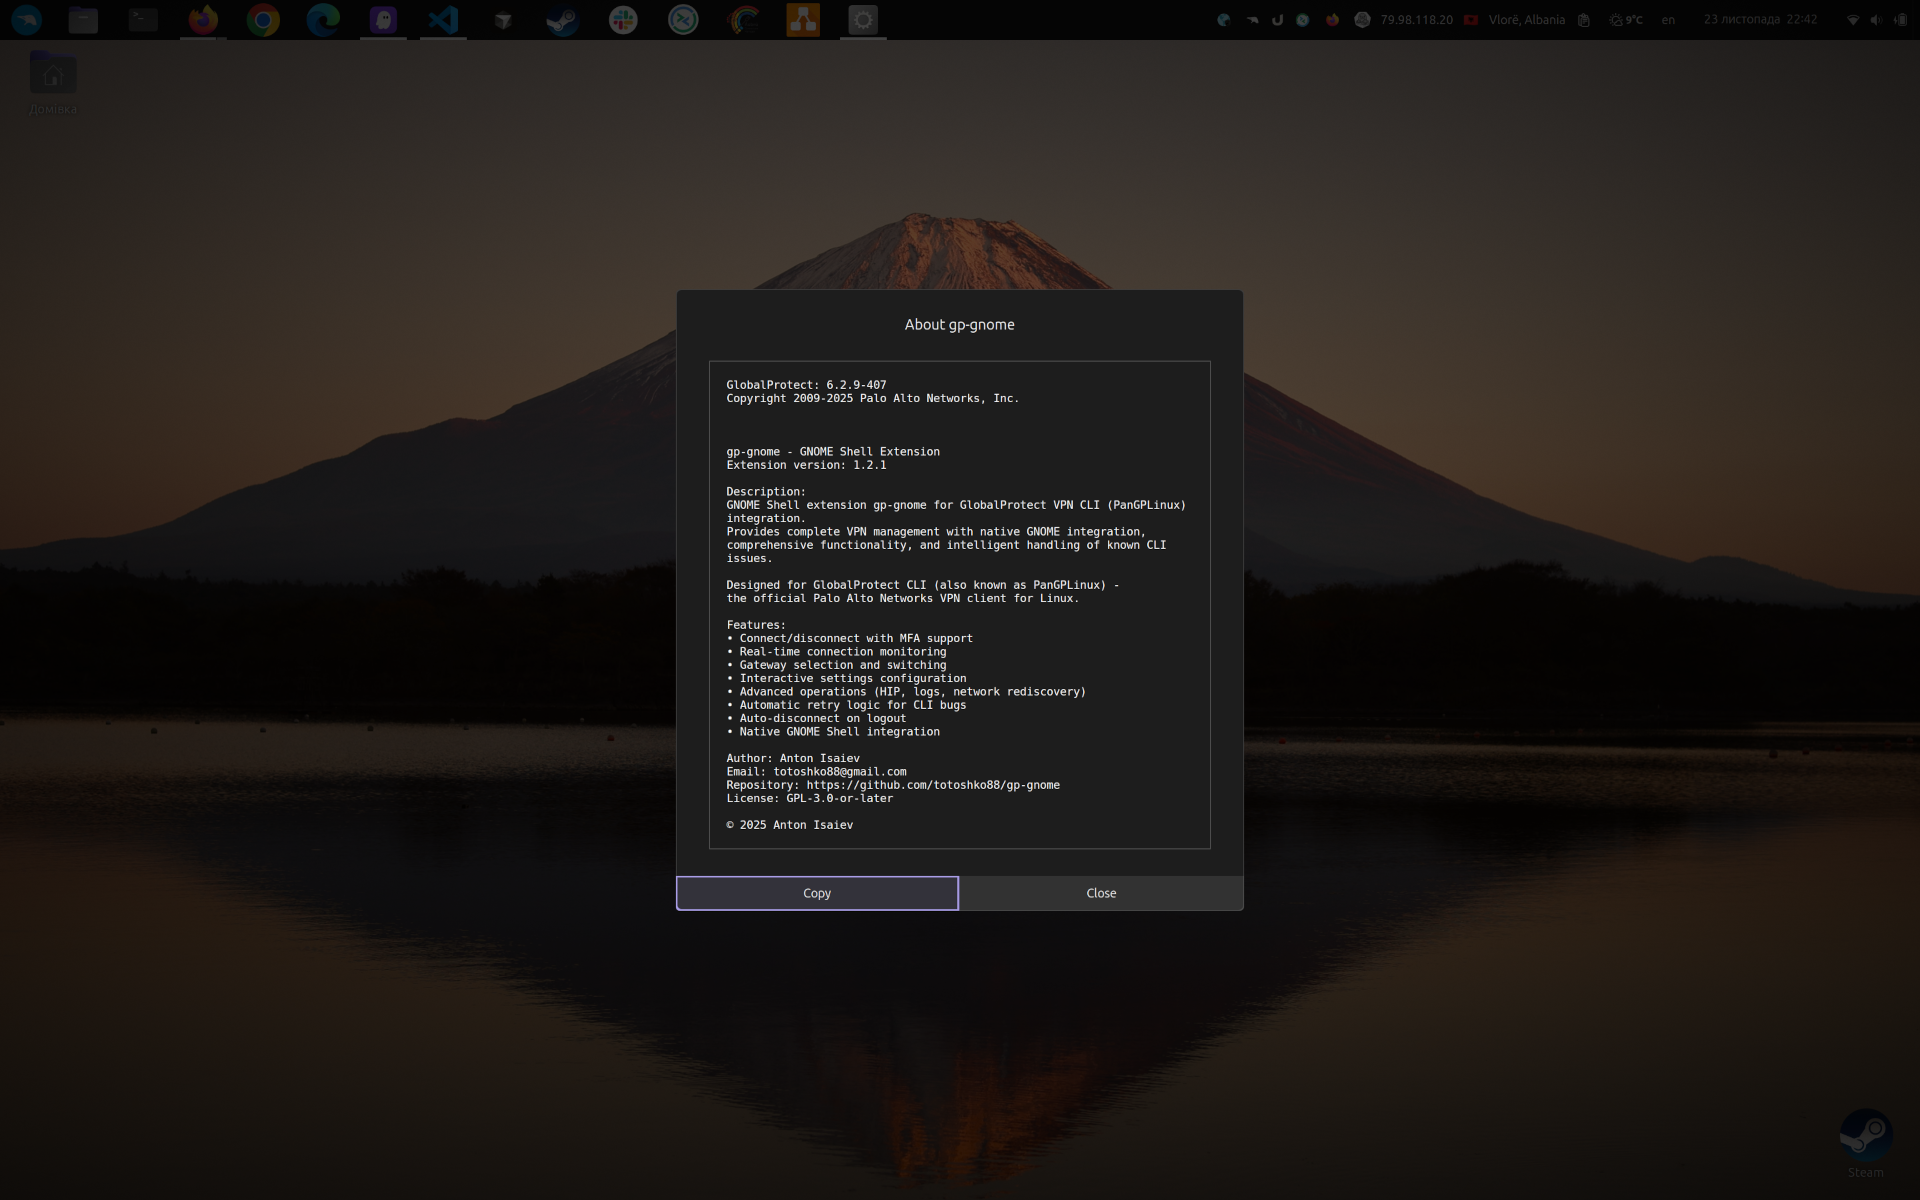
Task: Click the Copy button in dialog
Action: (816, 893)
